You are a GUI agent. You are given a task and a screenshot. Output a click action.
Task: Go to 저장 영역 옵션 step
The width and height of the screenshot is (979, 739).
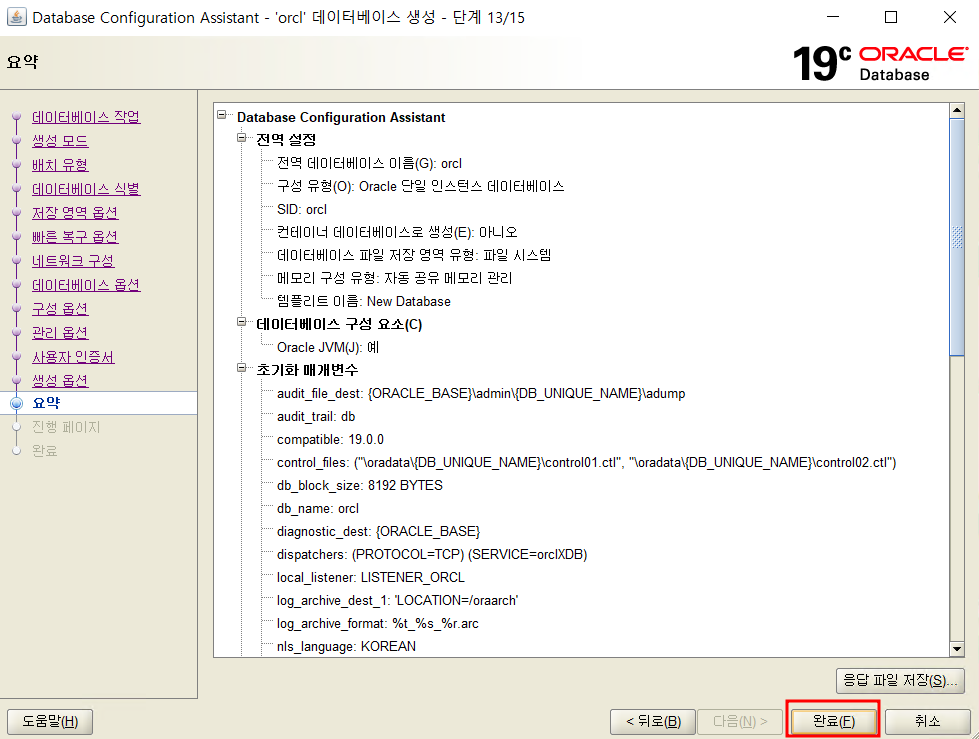(x=75, y=213)
